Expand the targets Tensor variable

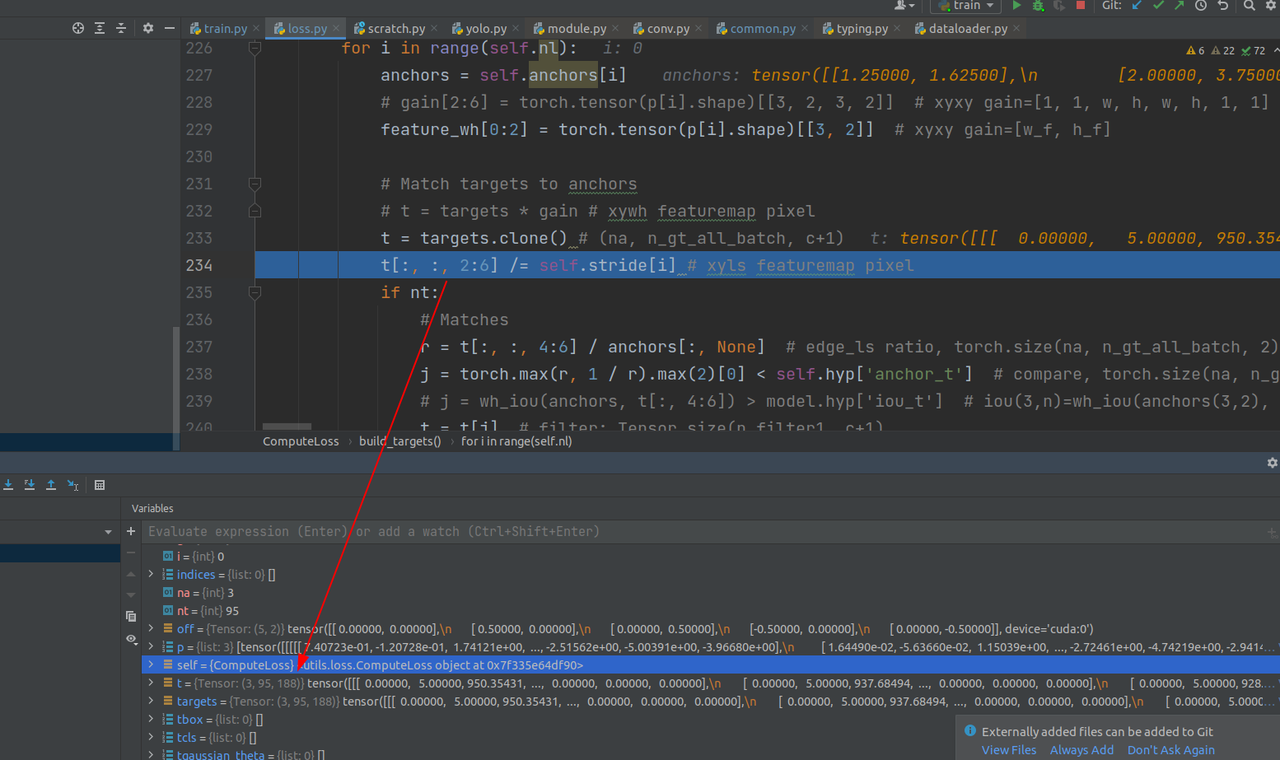(x=151, y=701)
